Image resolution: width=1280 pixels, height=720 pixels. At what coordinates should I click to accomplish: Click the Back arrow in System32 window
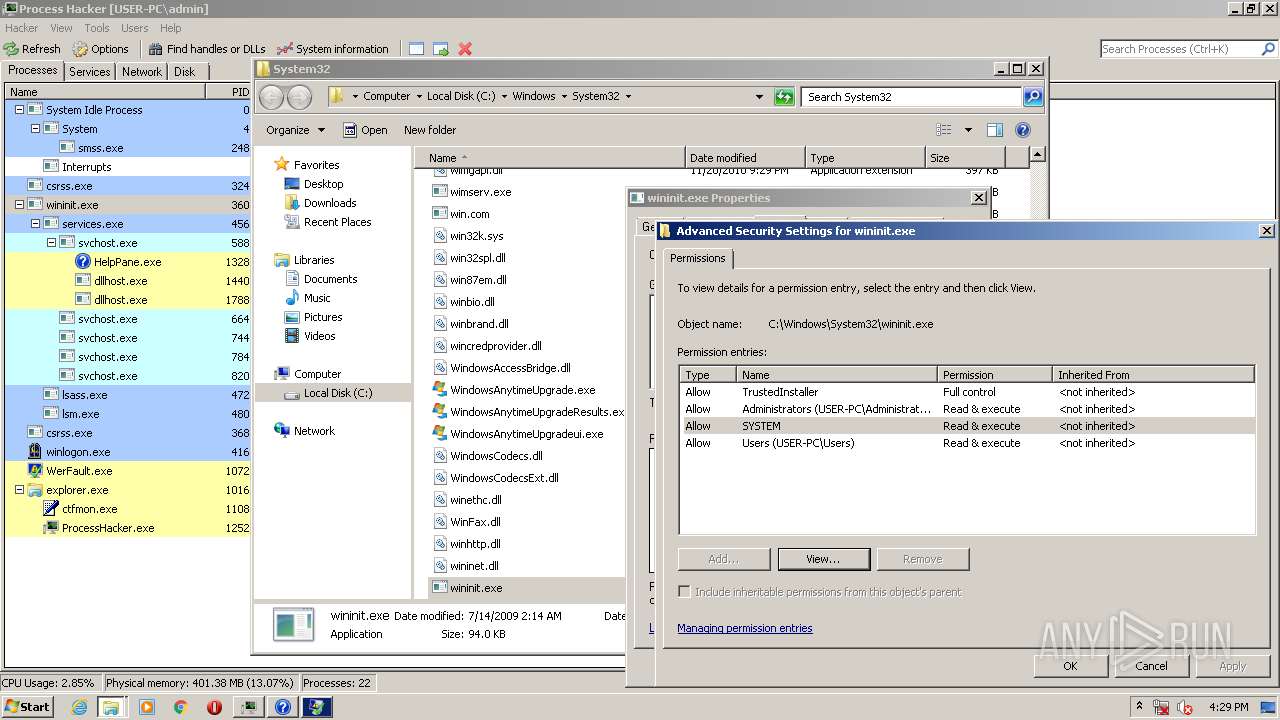click(x=271, y=97)
